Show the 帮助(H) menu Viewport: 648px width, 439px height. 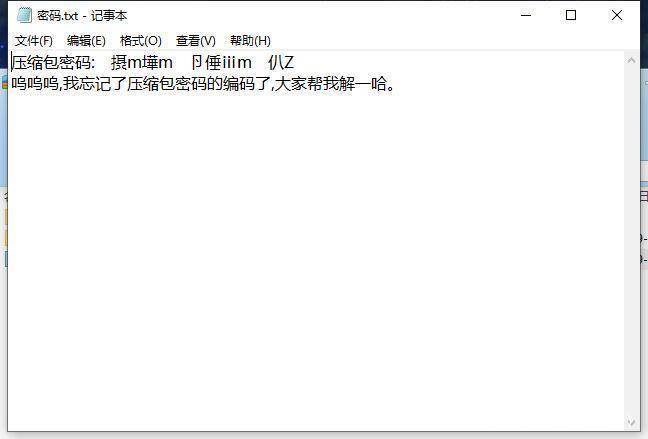(250, 41)
